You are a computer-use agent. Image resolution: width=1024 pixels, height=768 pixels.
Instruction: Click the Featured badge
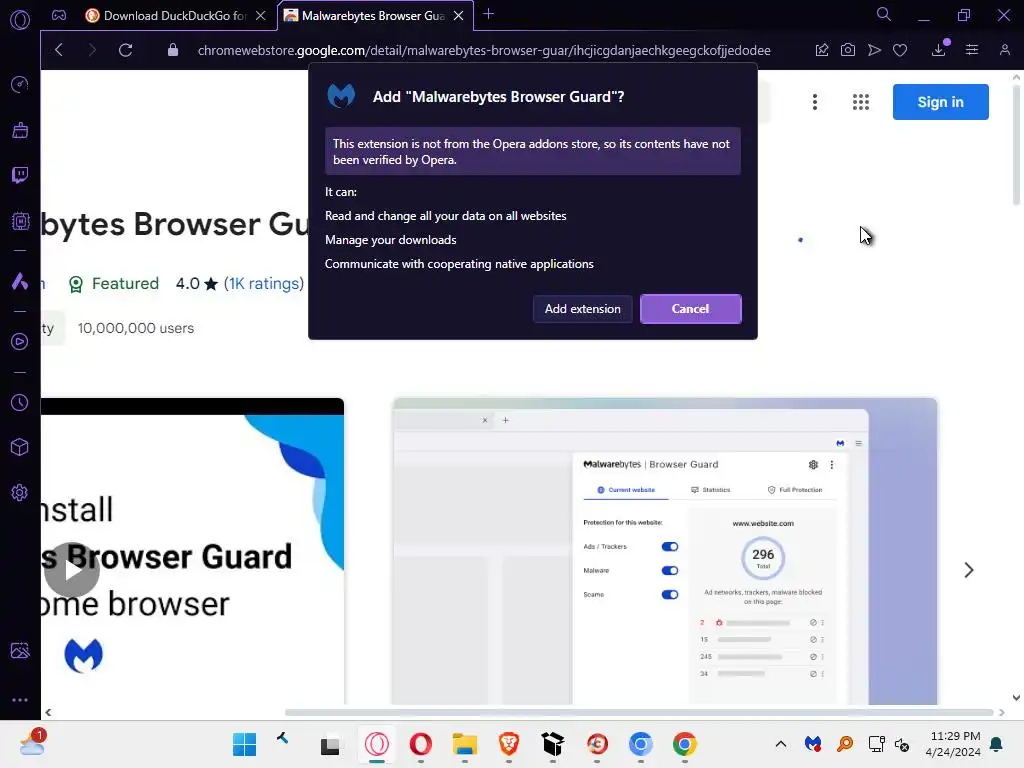pyautogui.click(x=114, y=283)
